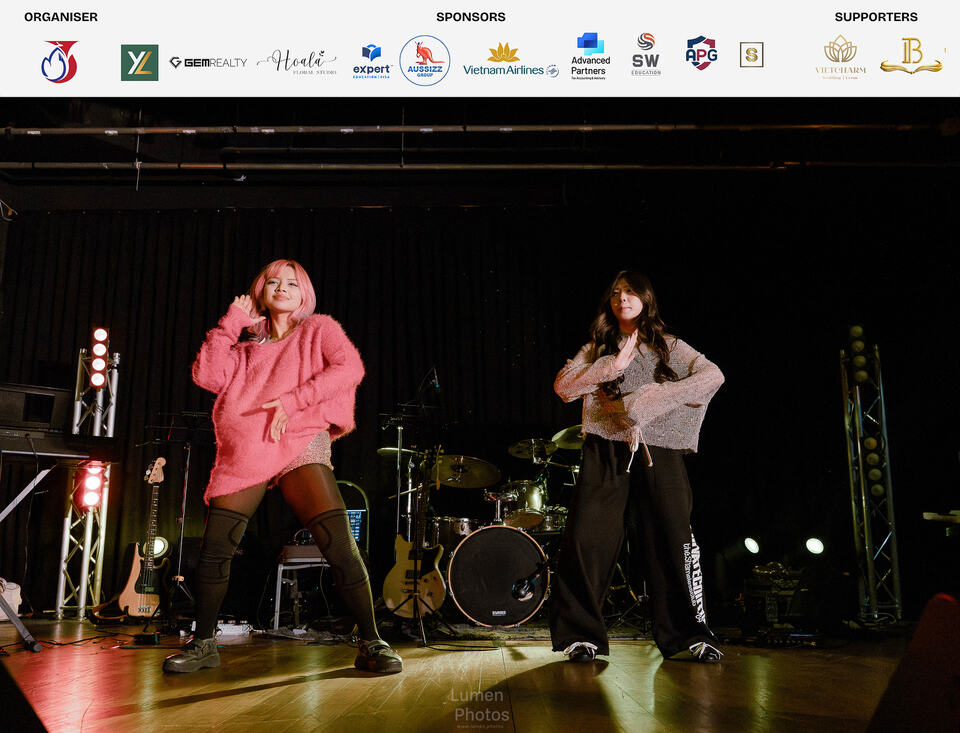
Task: Select the APG shield logo
Action: tap(701, 53)
